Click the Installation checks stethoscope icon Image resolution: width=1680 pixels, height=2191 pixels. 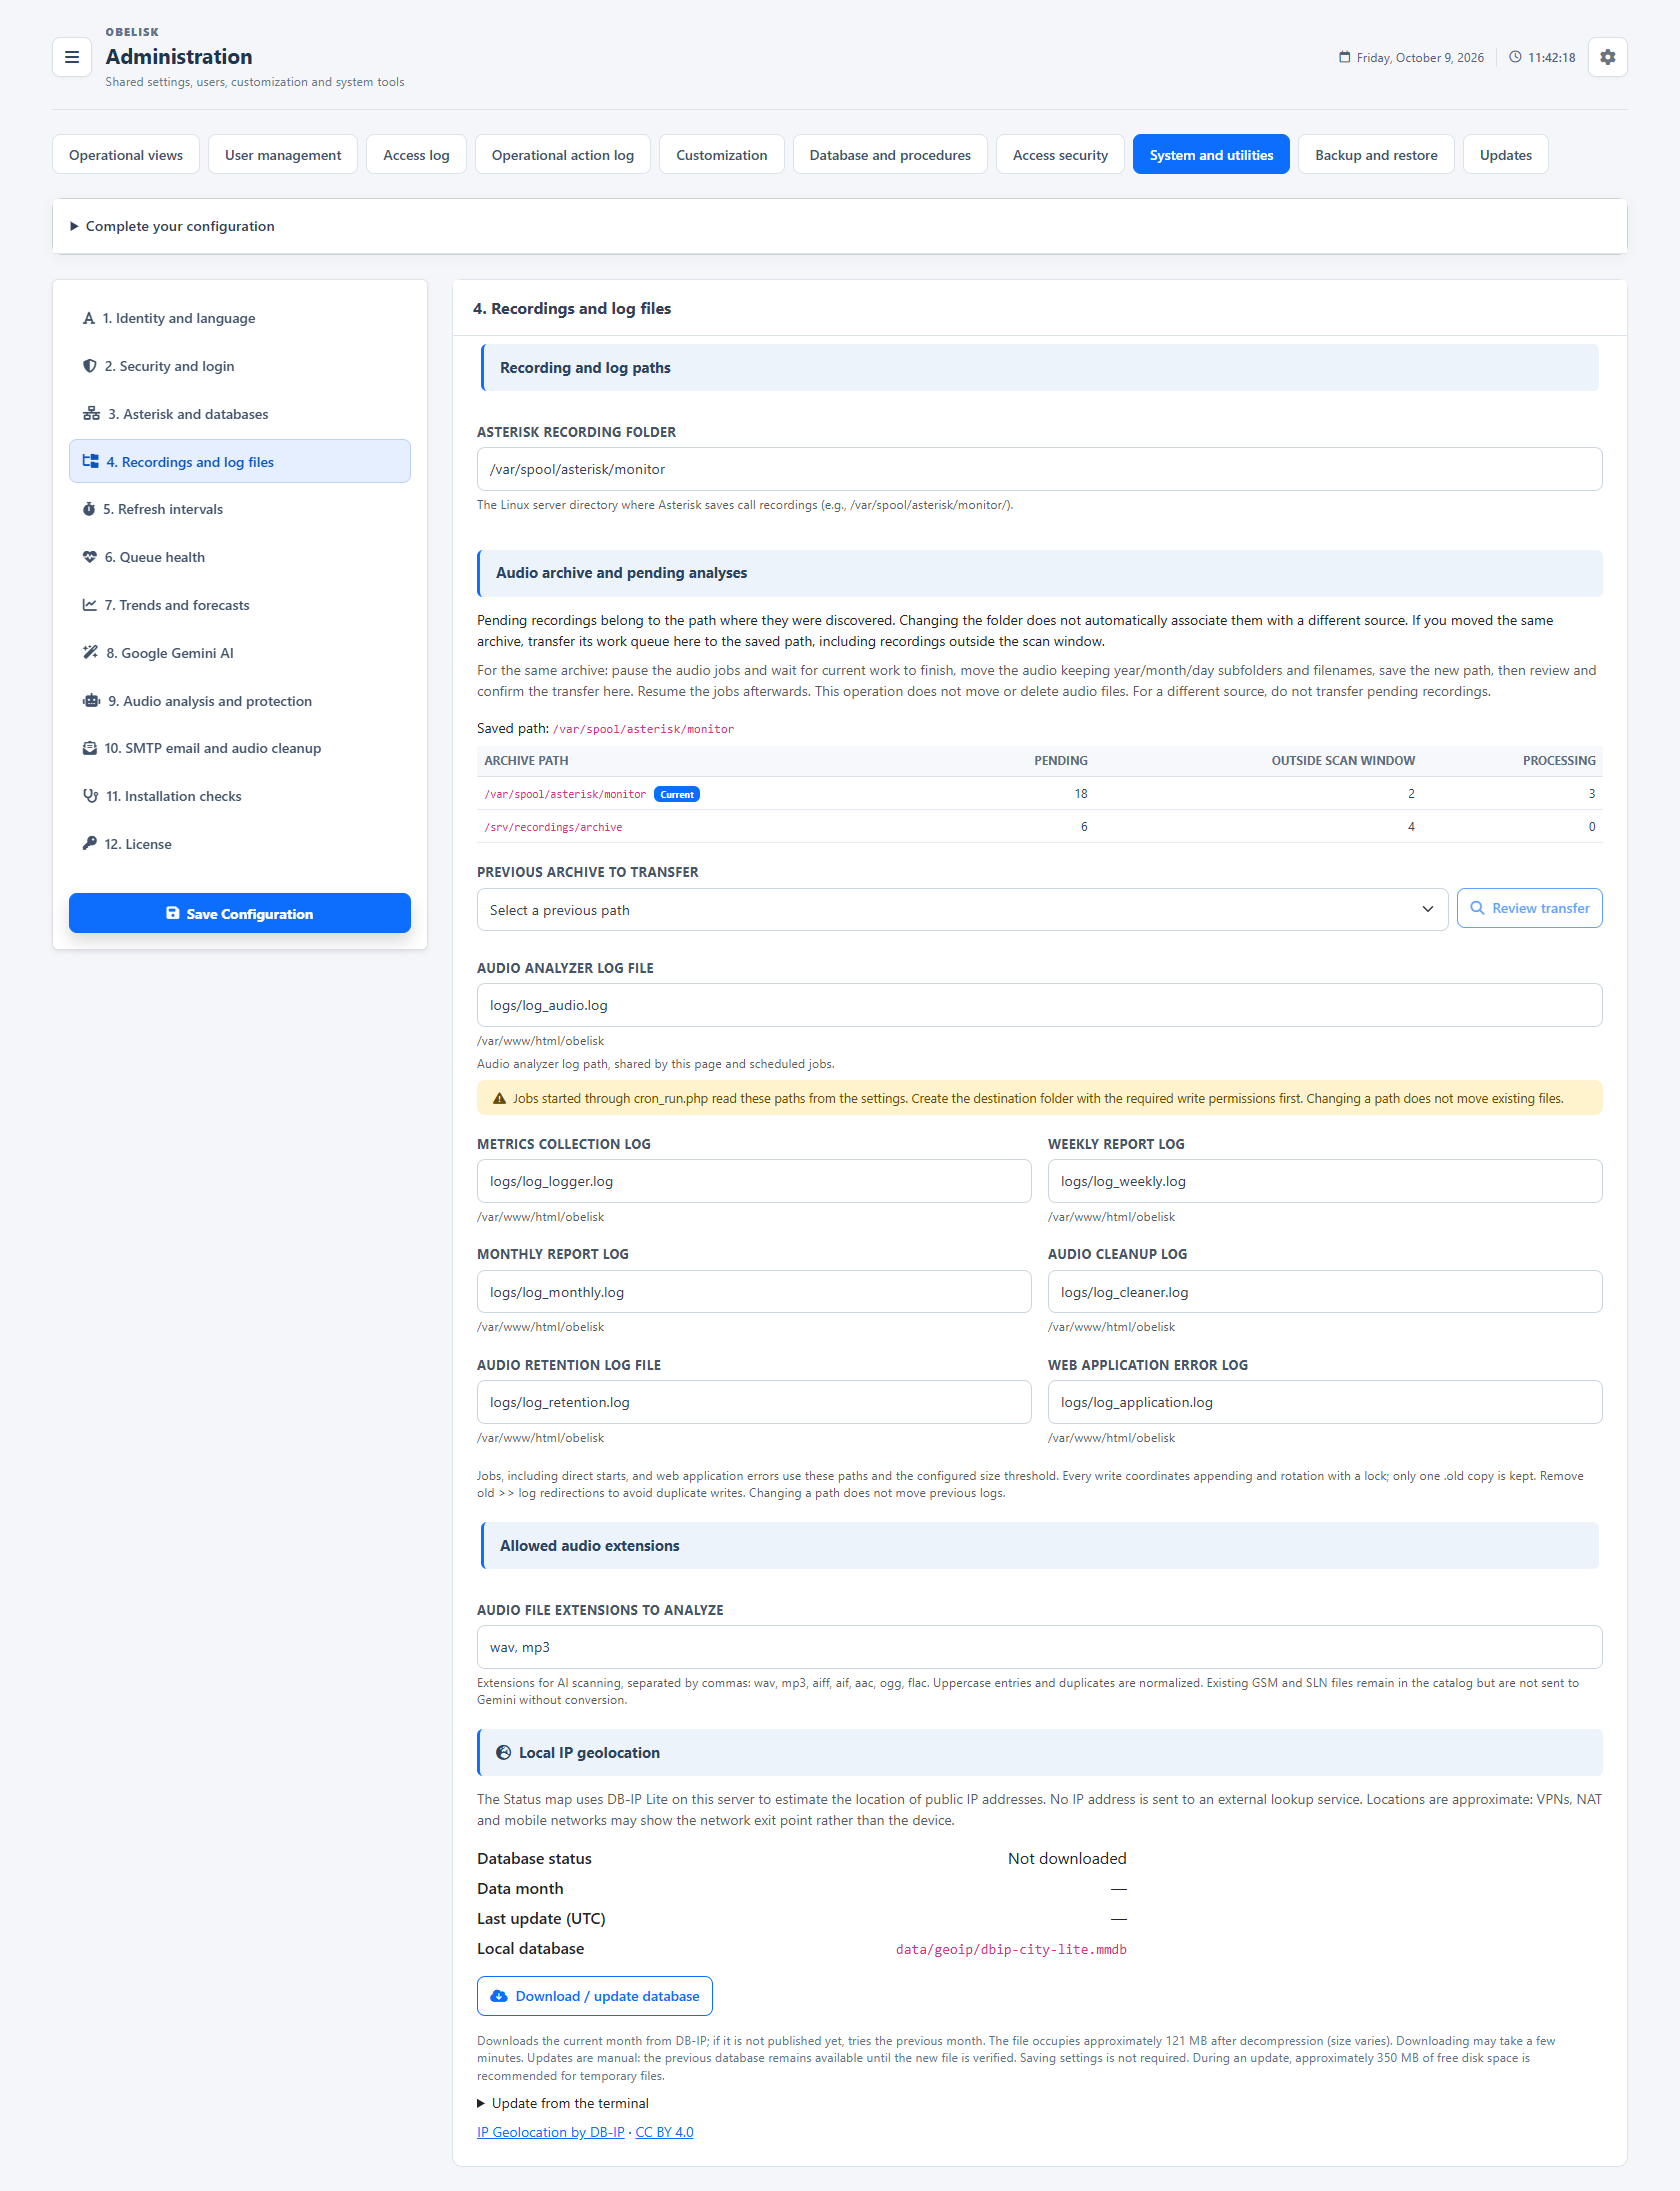(91, 796)
